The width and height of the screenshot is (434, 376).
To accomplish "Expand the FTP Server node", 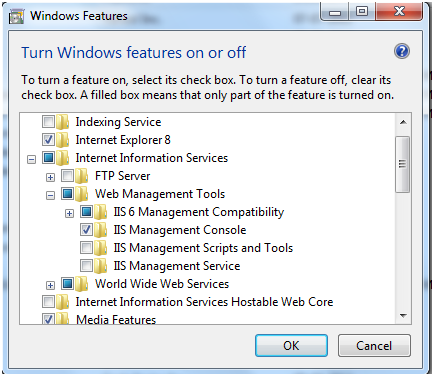I will pyautogui.click(x=50, y=177).
